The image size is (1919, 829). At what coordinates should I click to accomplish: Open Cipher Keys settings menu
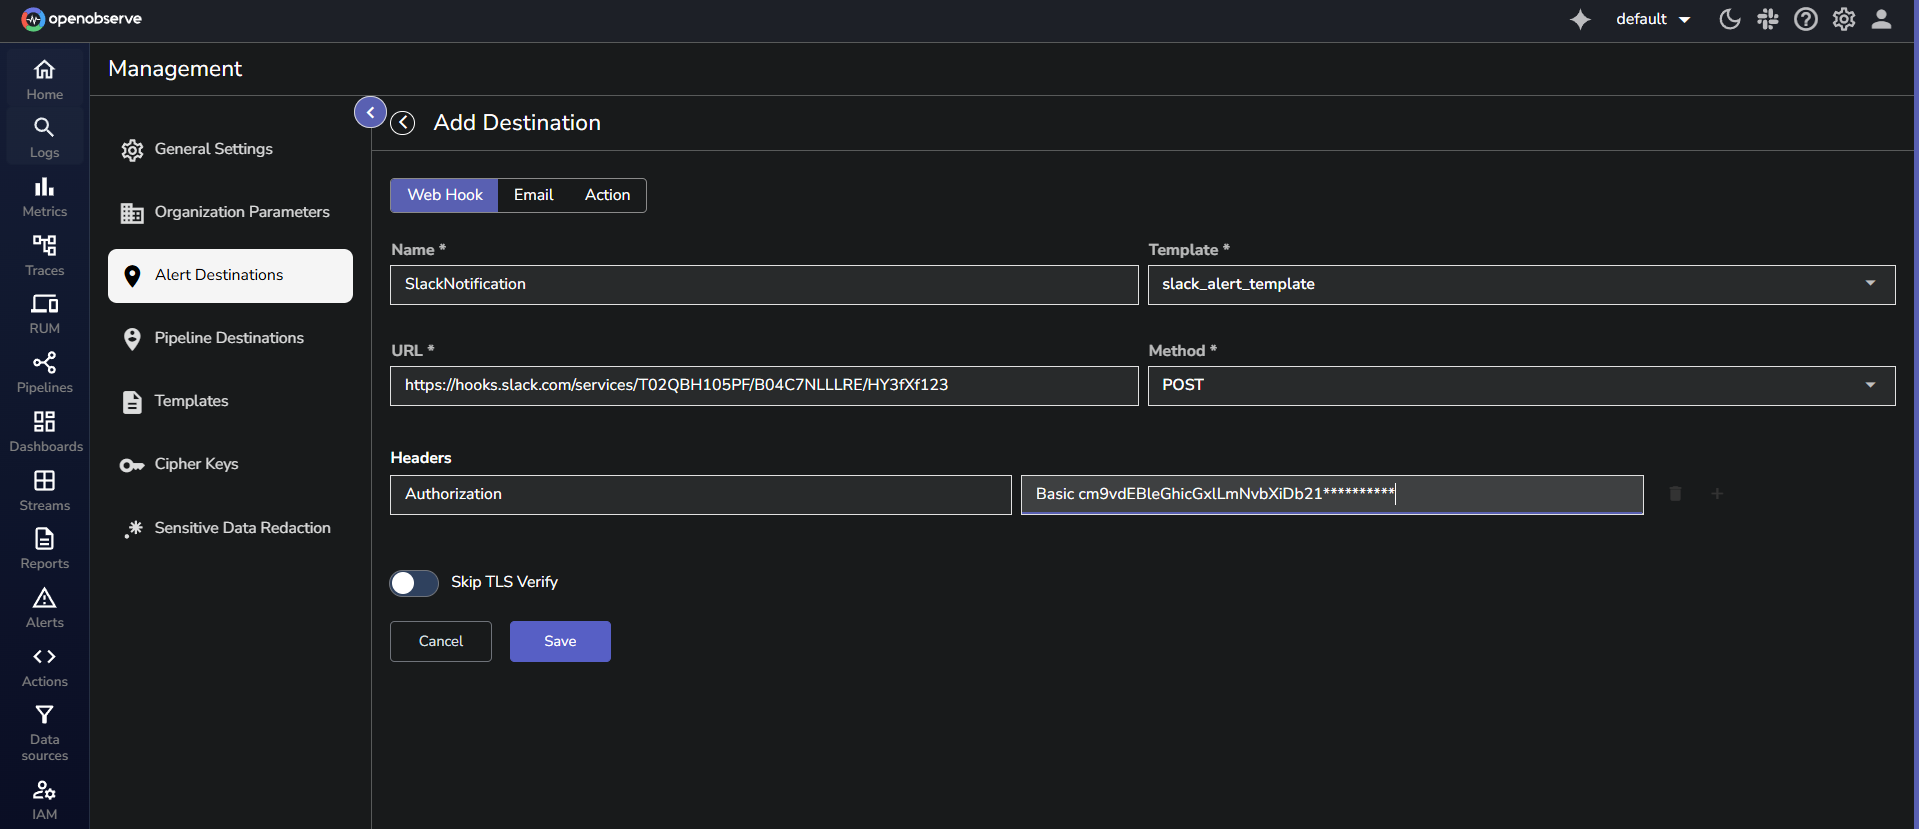[196, 464]
